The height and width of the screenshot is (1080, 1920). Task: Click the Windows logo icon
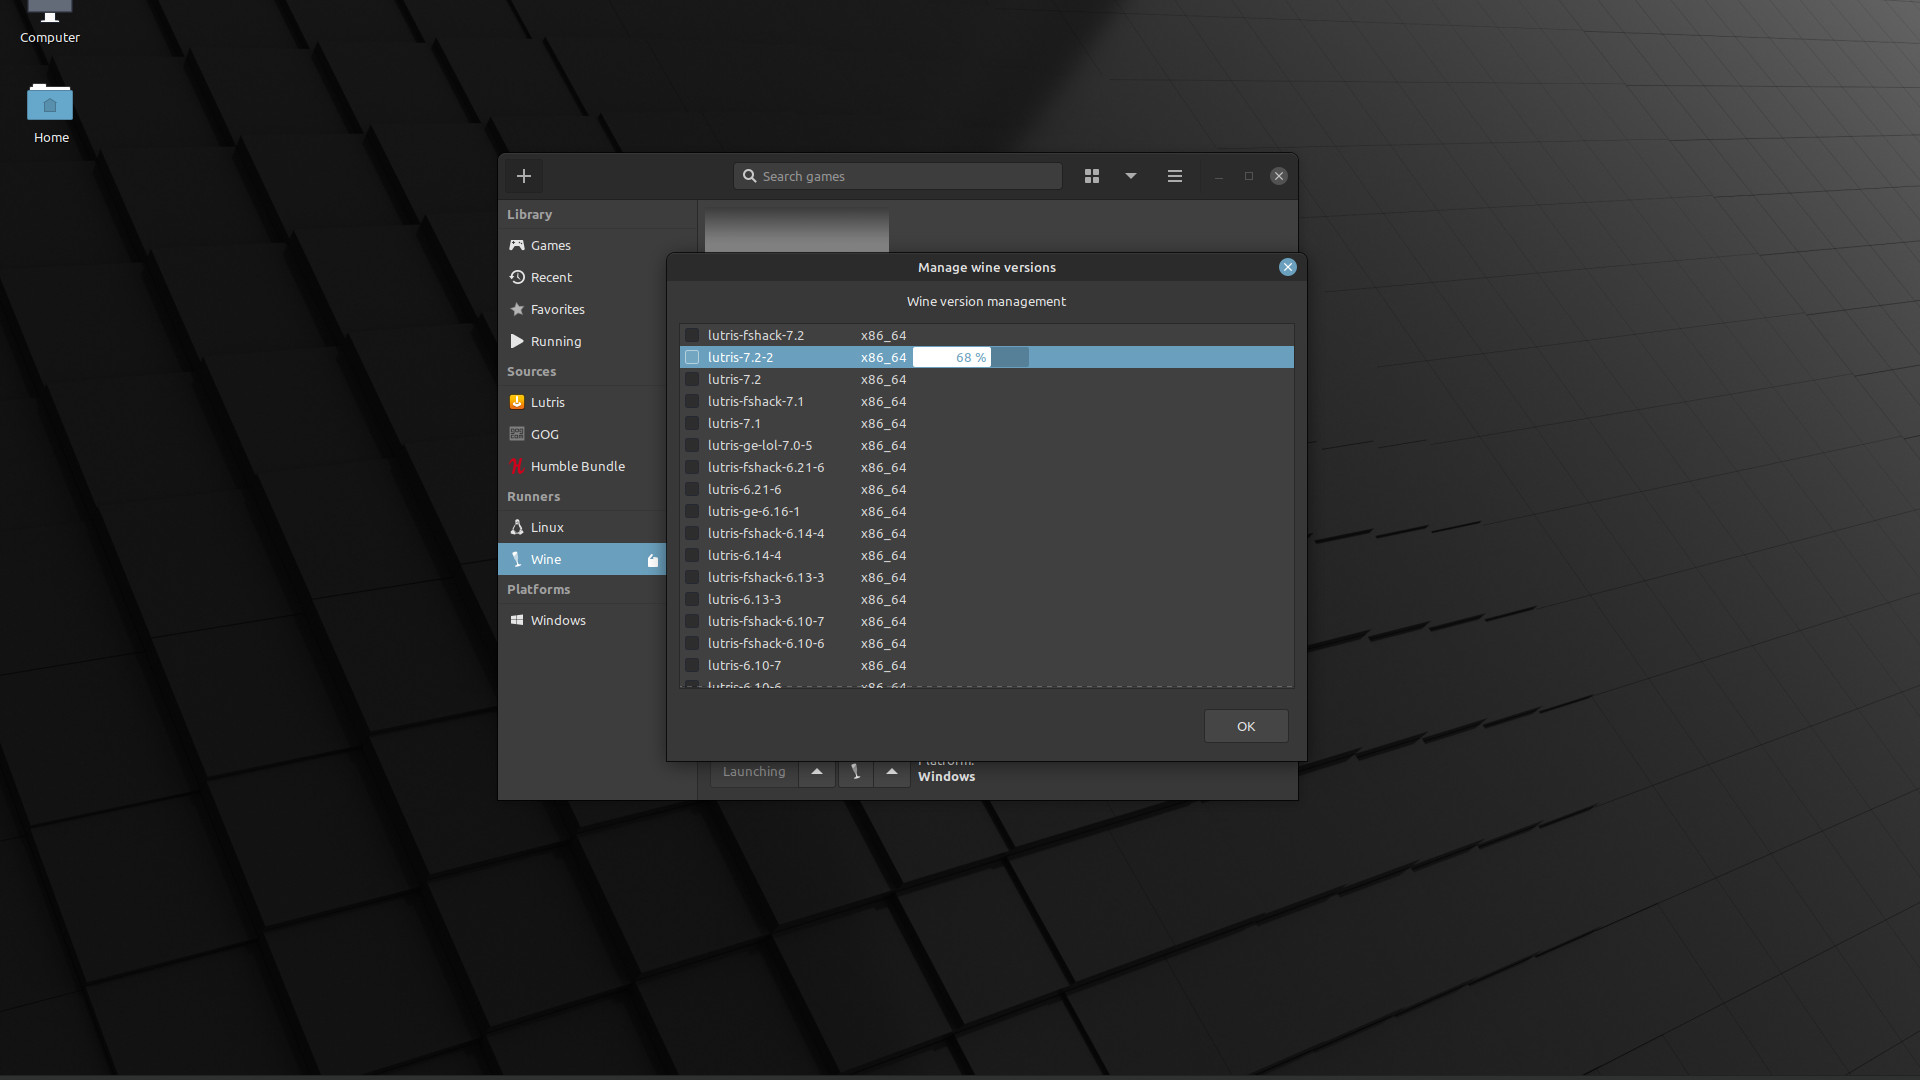(x=517, y=620)
